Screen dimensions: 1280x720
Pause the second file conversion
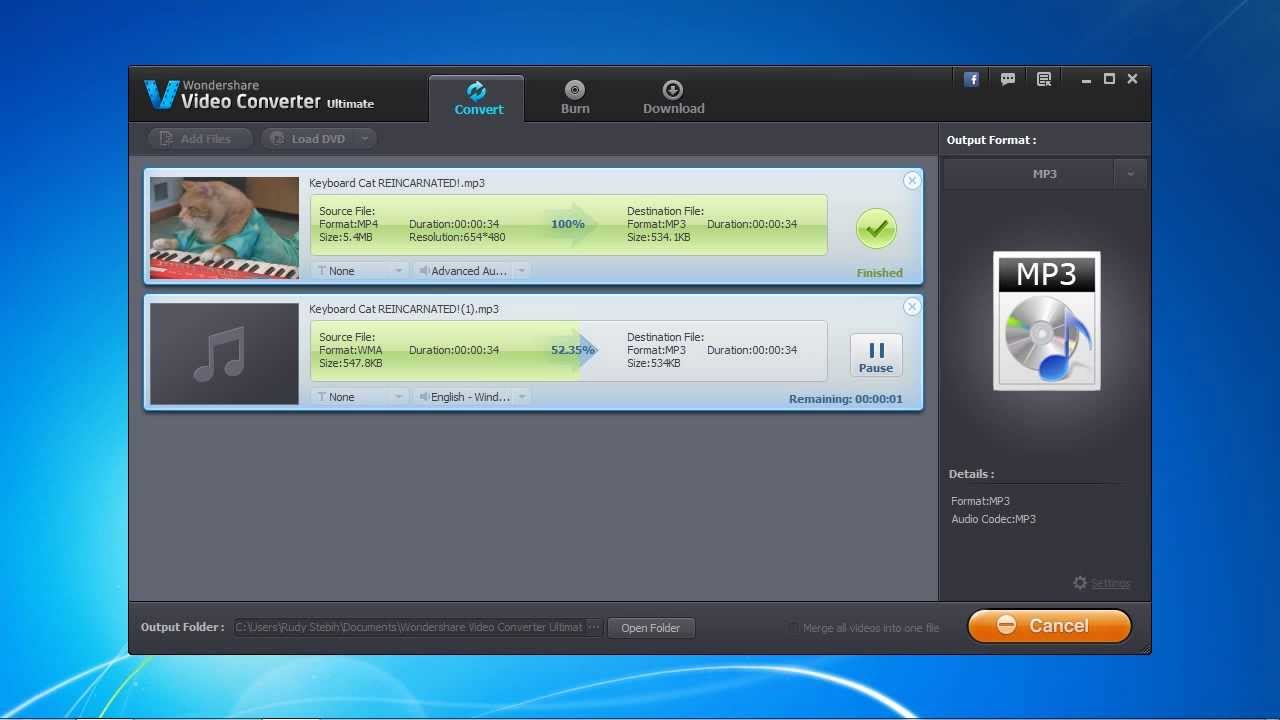pyautogui.click(x=876, y=355)
